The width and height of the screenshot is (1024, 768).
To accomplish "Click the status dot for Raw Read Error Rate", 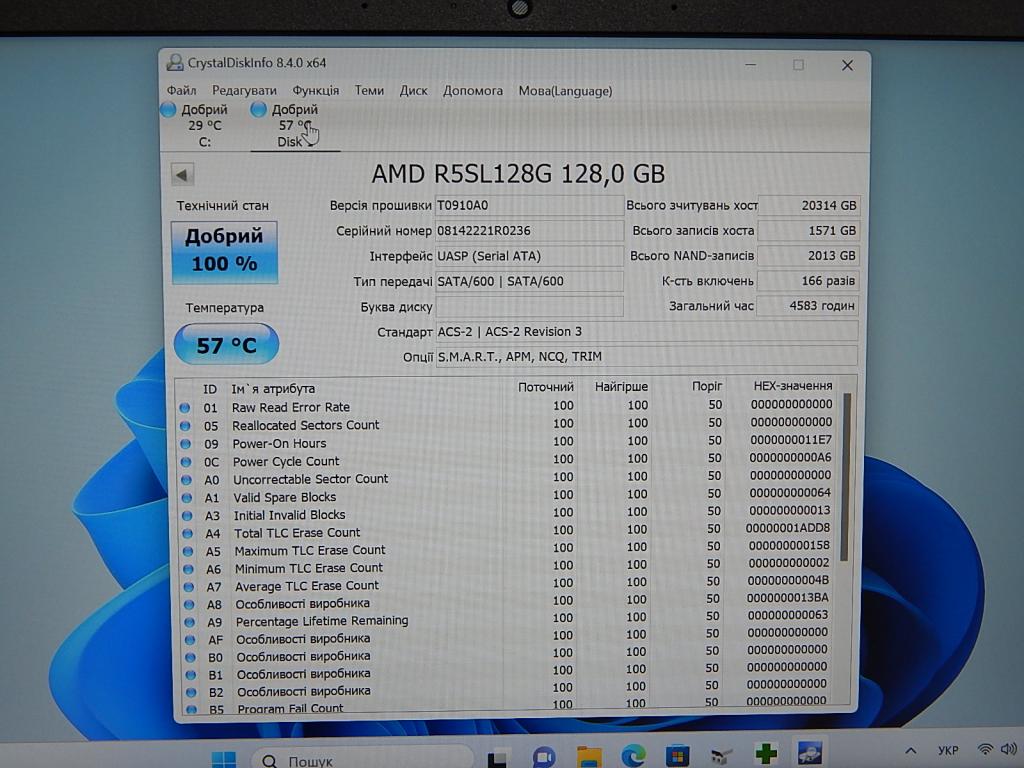I will pyautogui.click(x=185, y=408).
